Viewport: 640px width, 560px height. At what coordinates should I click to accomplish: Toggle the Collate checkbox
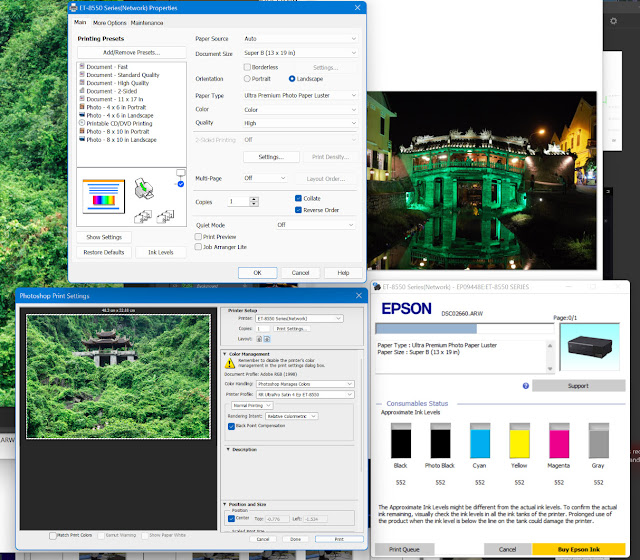click(x=298, y=198)
